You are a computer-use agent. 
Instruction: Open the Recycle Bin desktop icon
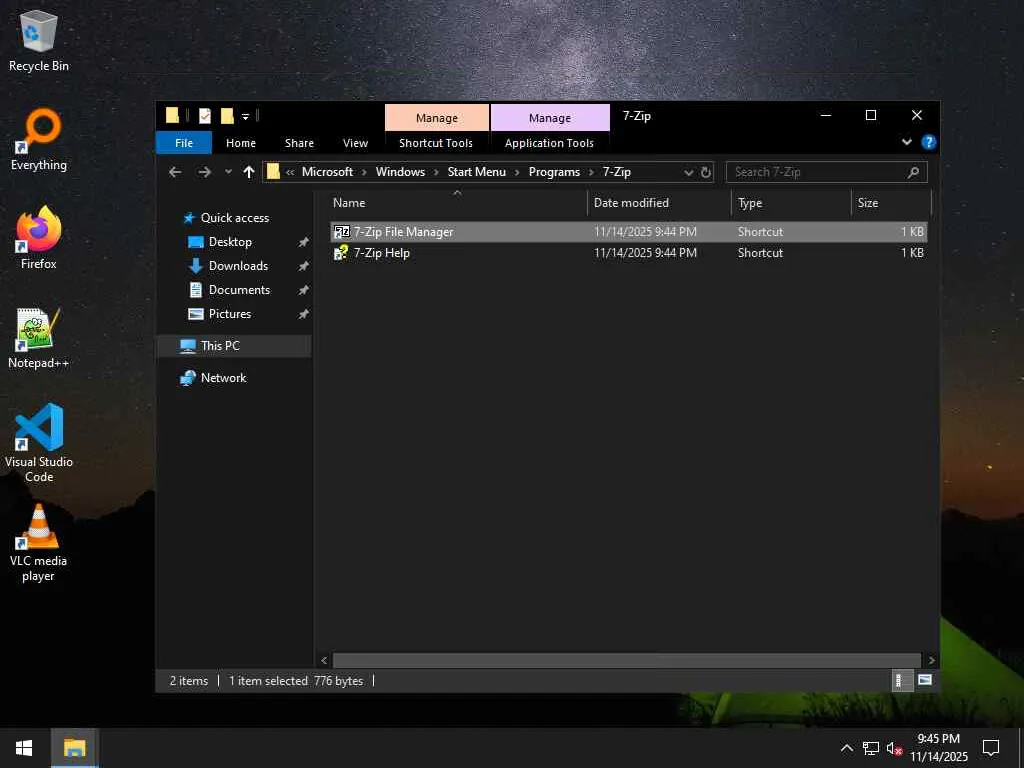39,40
